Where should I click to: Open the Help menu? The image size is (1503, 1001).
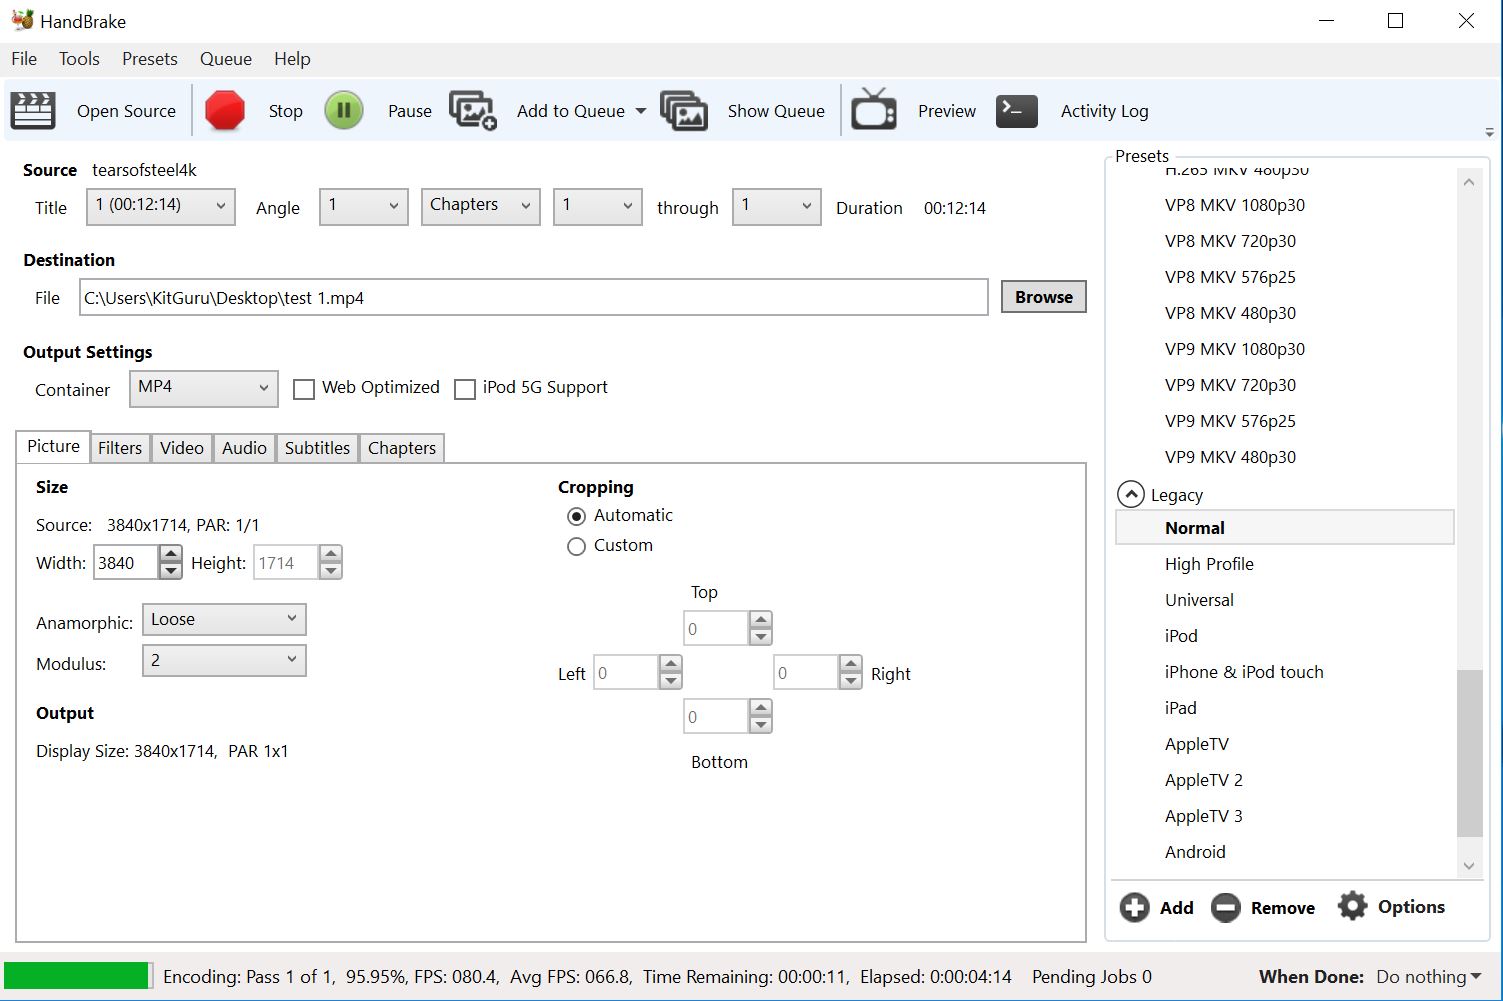[292, 58]
